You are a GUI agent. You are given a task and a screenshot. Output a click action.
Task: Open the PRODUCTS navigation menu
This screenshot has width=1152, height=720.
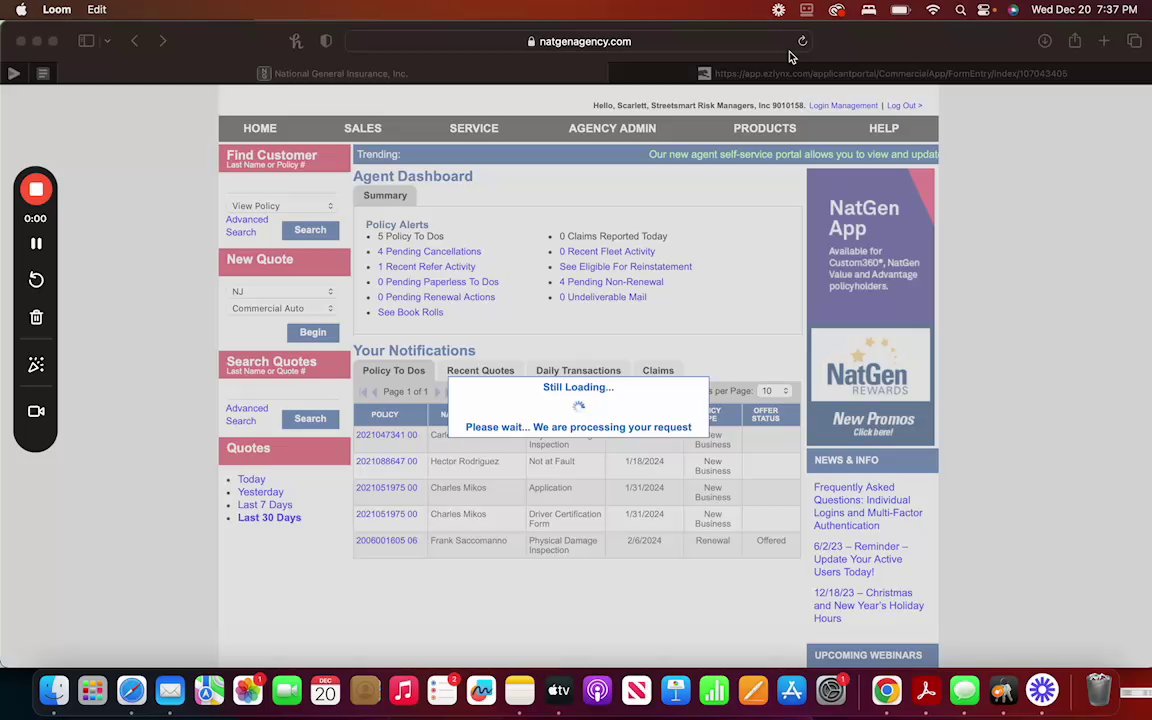pyautogui.click(x=765, y=128)
